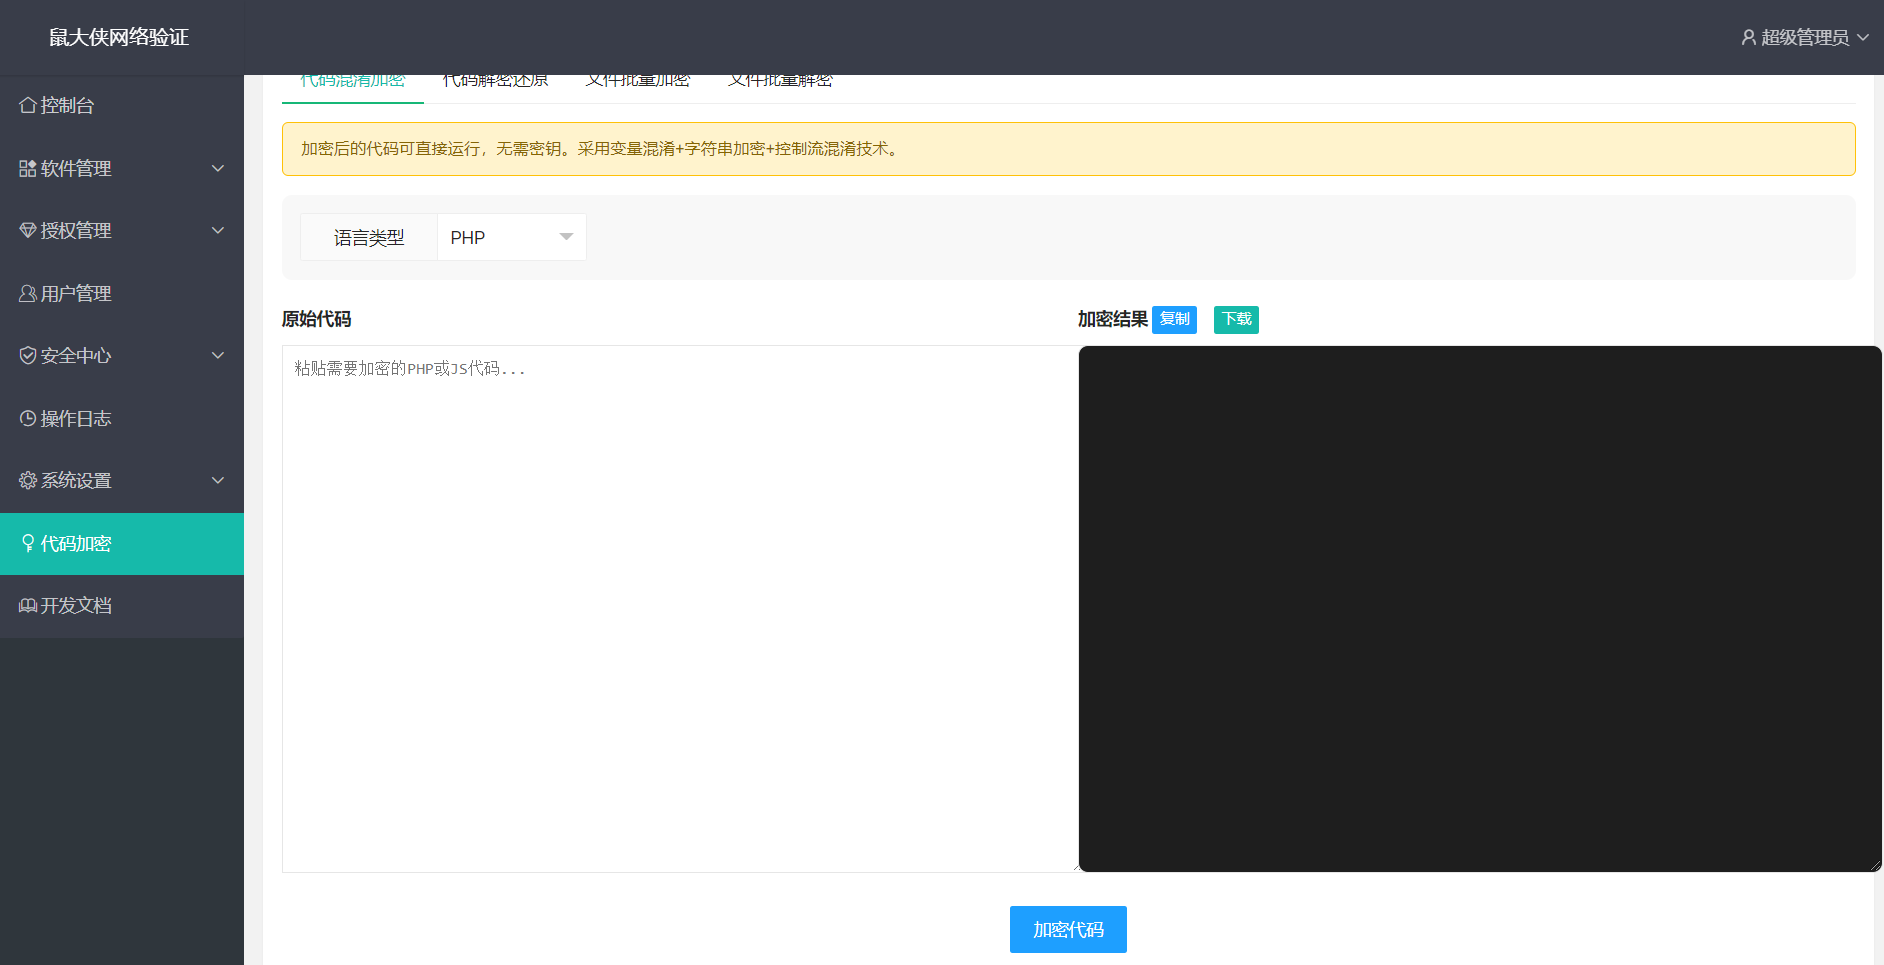Click the 复制 button next to 加密结果
This screenshot has width=1884, height=965.
1174,319
